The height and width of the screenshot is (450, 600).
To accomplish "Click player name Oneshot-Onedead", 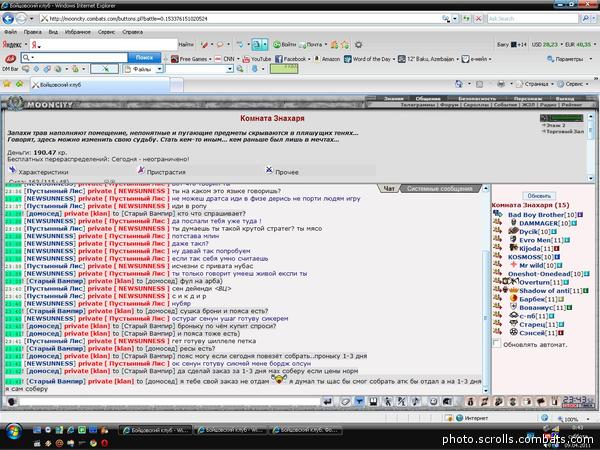I will (x=539, y=274).
